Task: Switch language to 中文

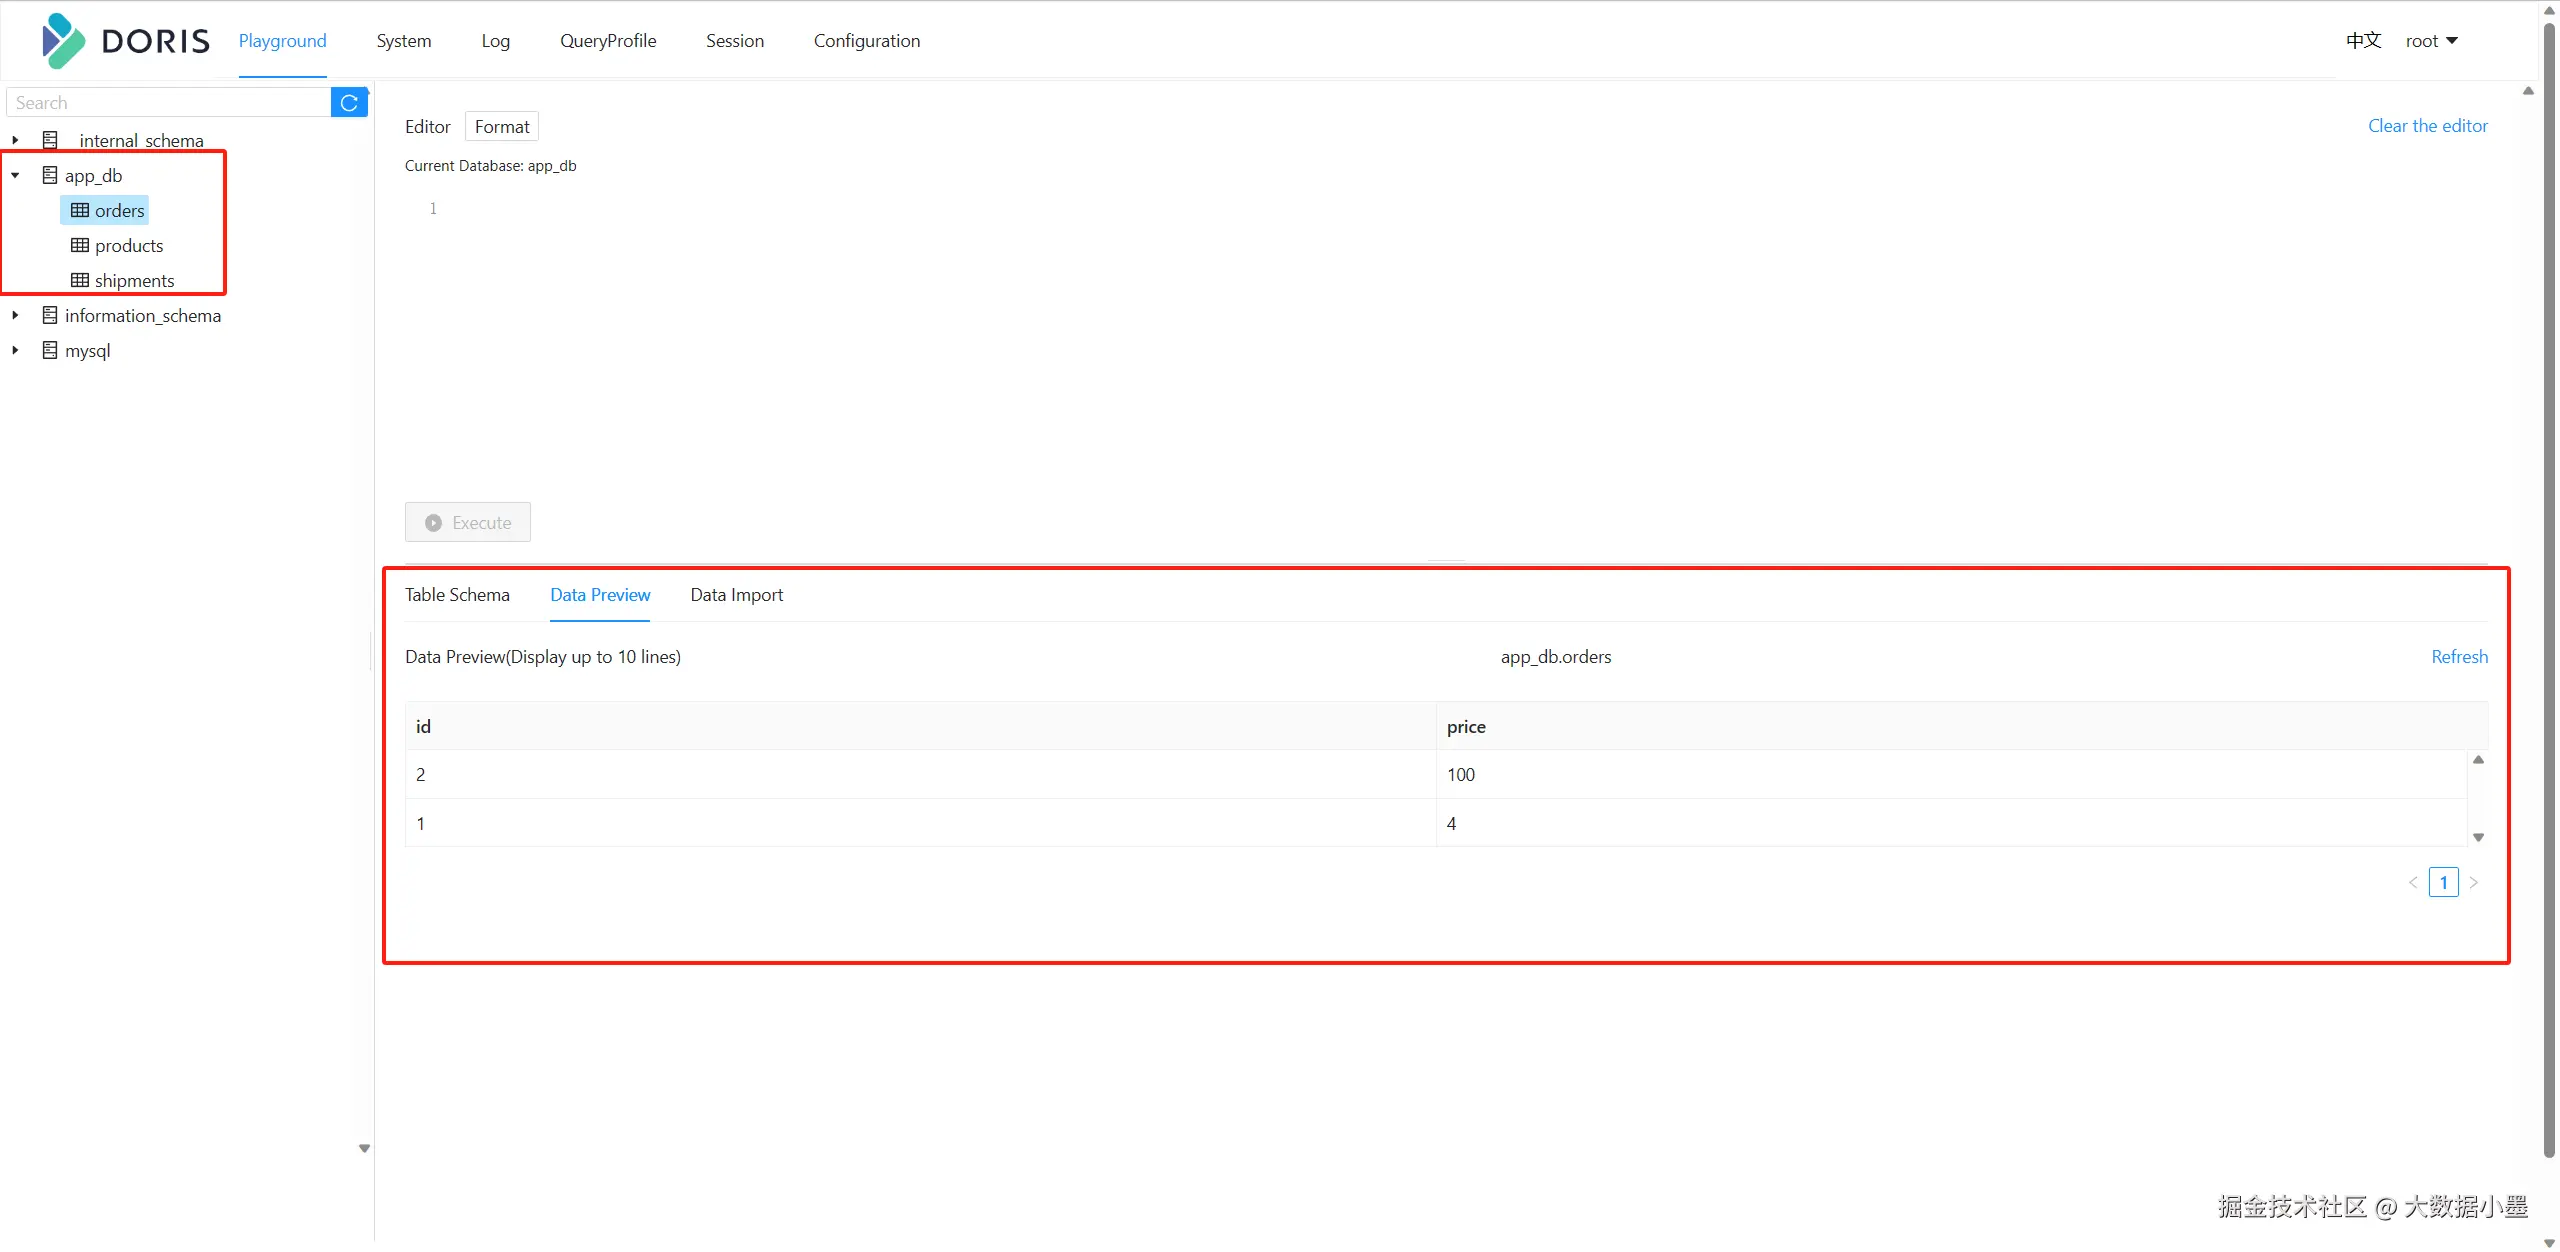Action: 2363,41
